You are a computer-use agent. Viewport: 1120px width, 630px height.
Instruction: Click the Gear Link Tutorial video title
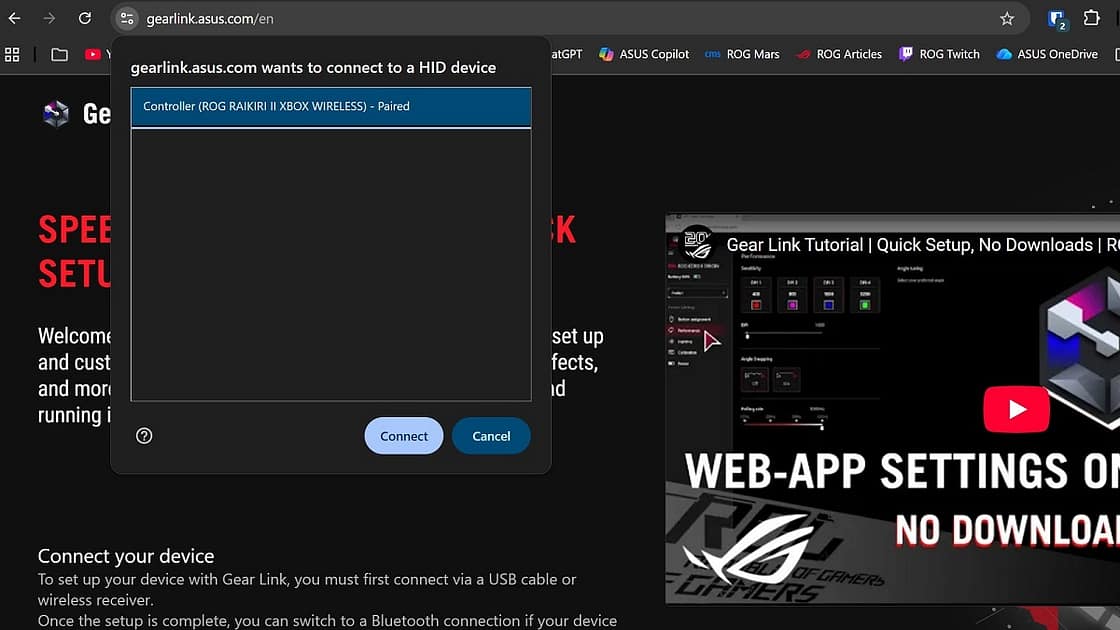(908, 245)
